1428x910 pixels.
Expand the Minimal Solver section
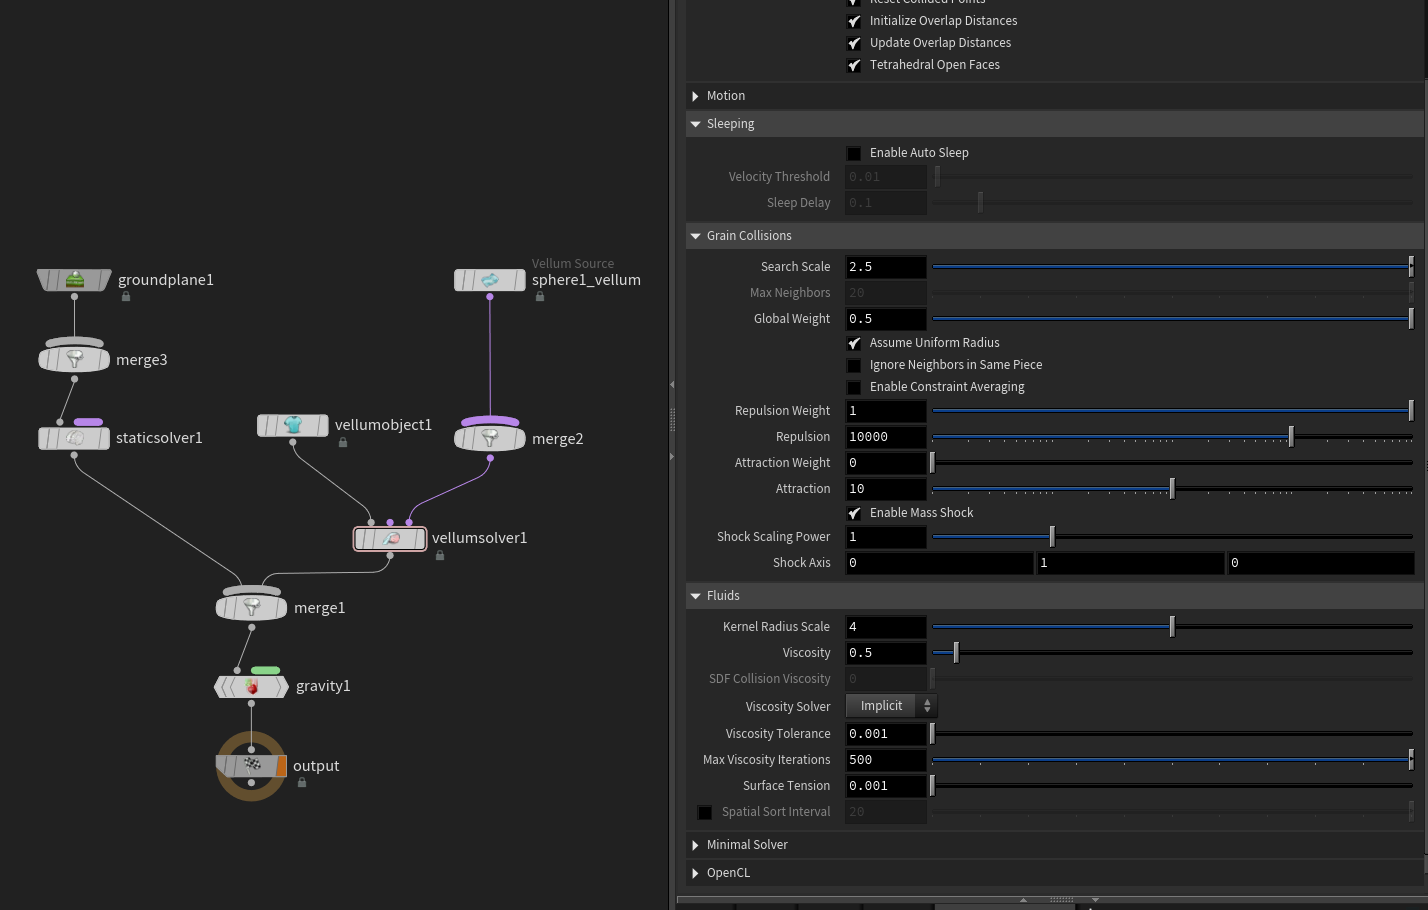pos(695,845)
